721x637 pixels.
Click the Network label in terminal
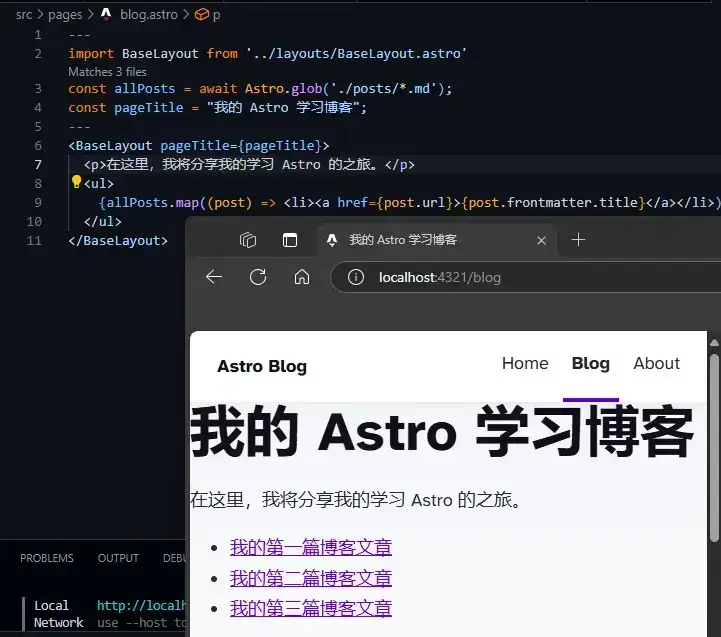coord(58,623)
